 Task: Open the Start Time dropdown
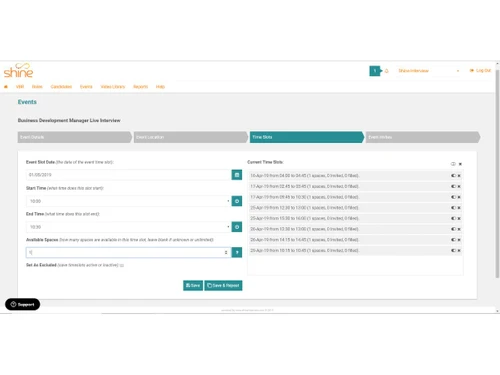pos(128,201)
